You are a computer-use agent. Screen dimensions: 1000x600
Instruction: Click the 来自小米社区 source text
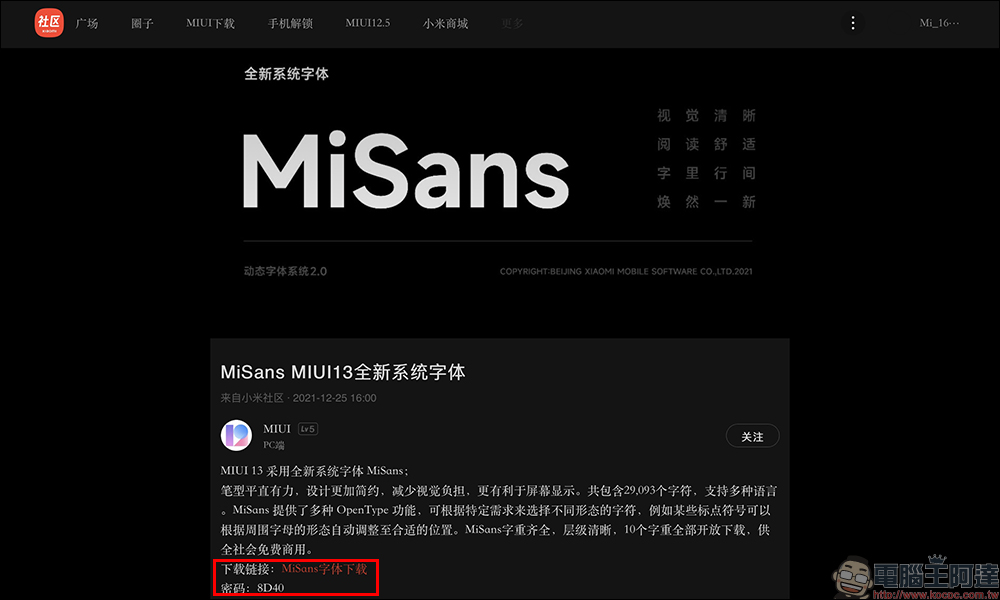[x=252, y=398]
